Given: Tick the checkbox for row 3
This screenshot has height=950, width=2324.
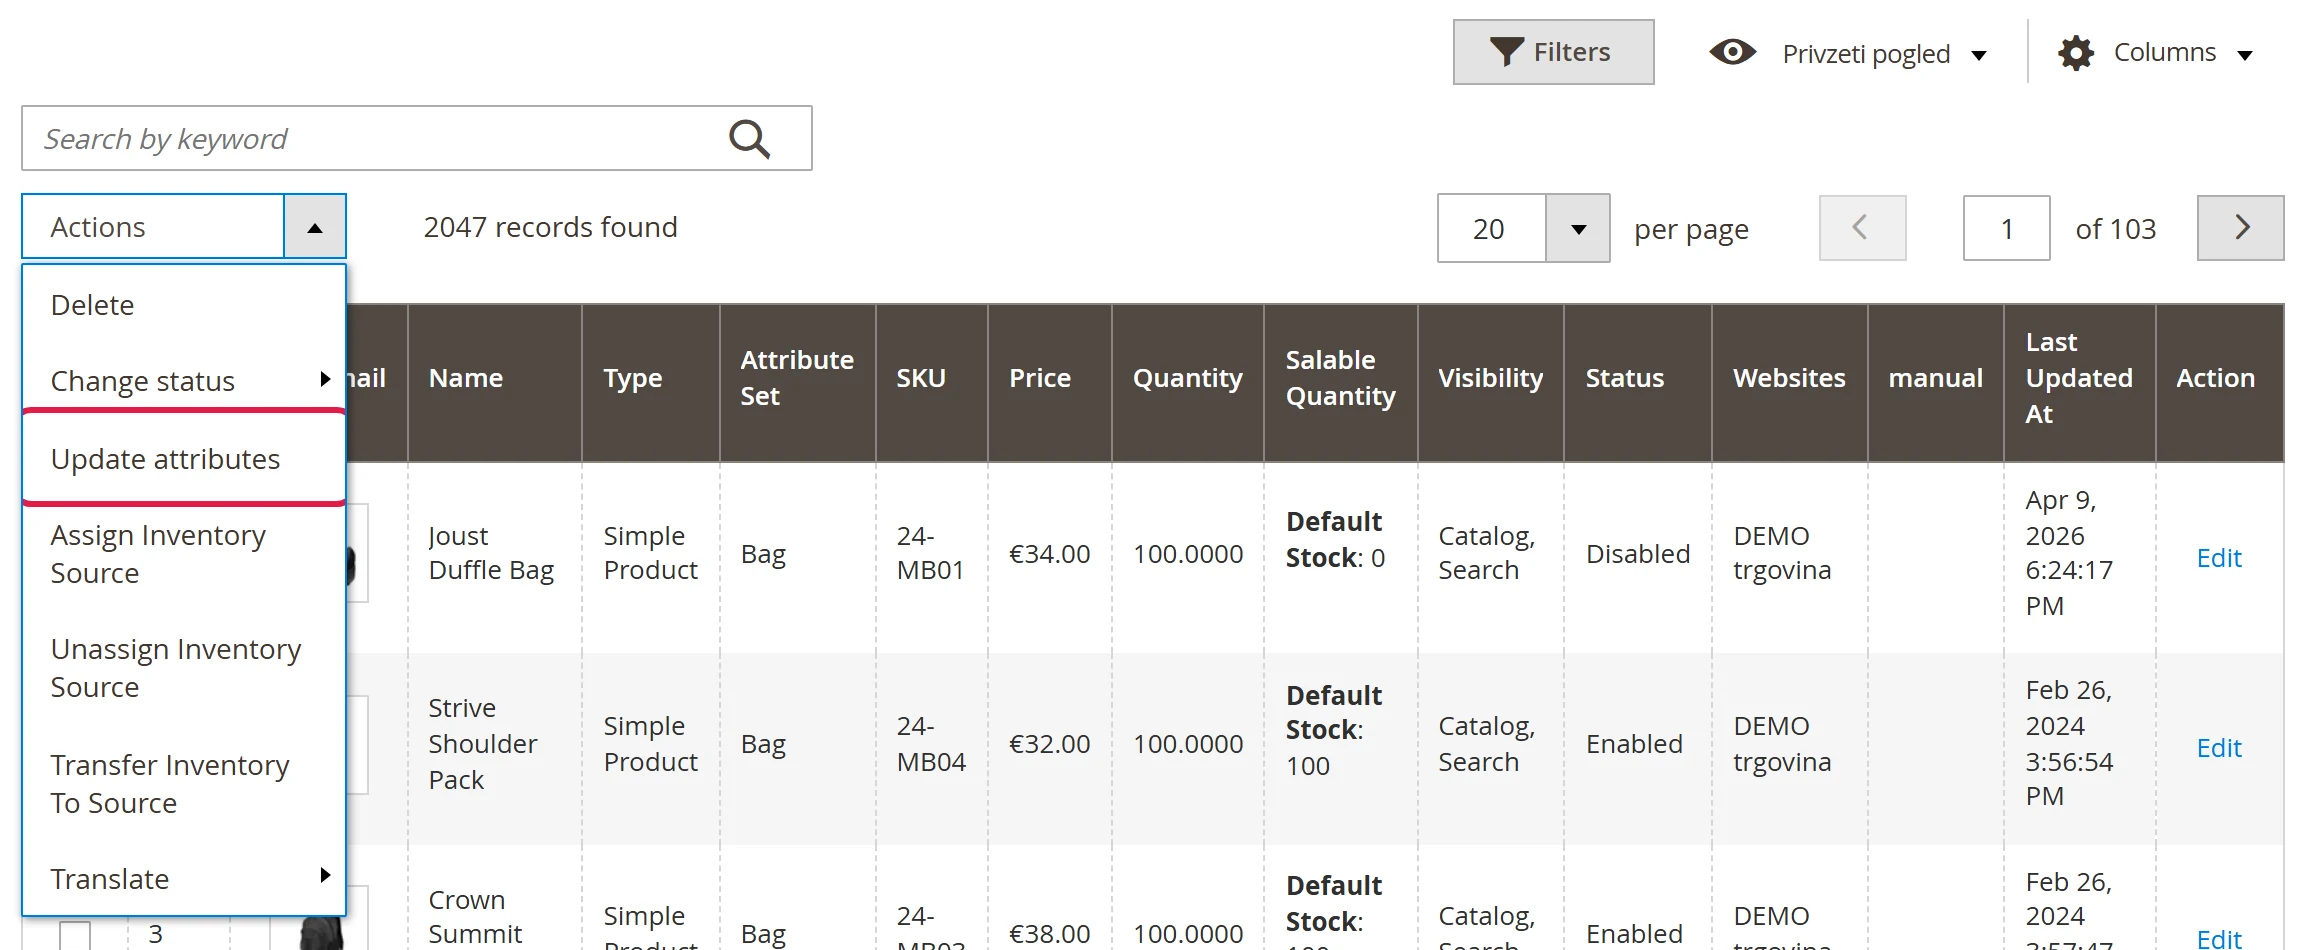Looking at the screenshot, I should point(75,936).
